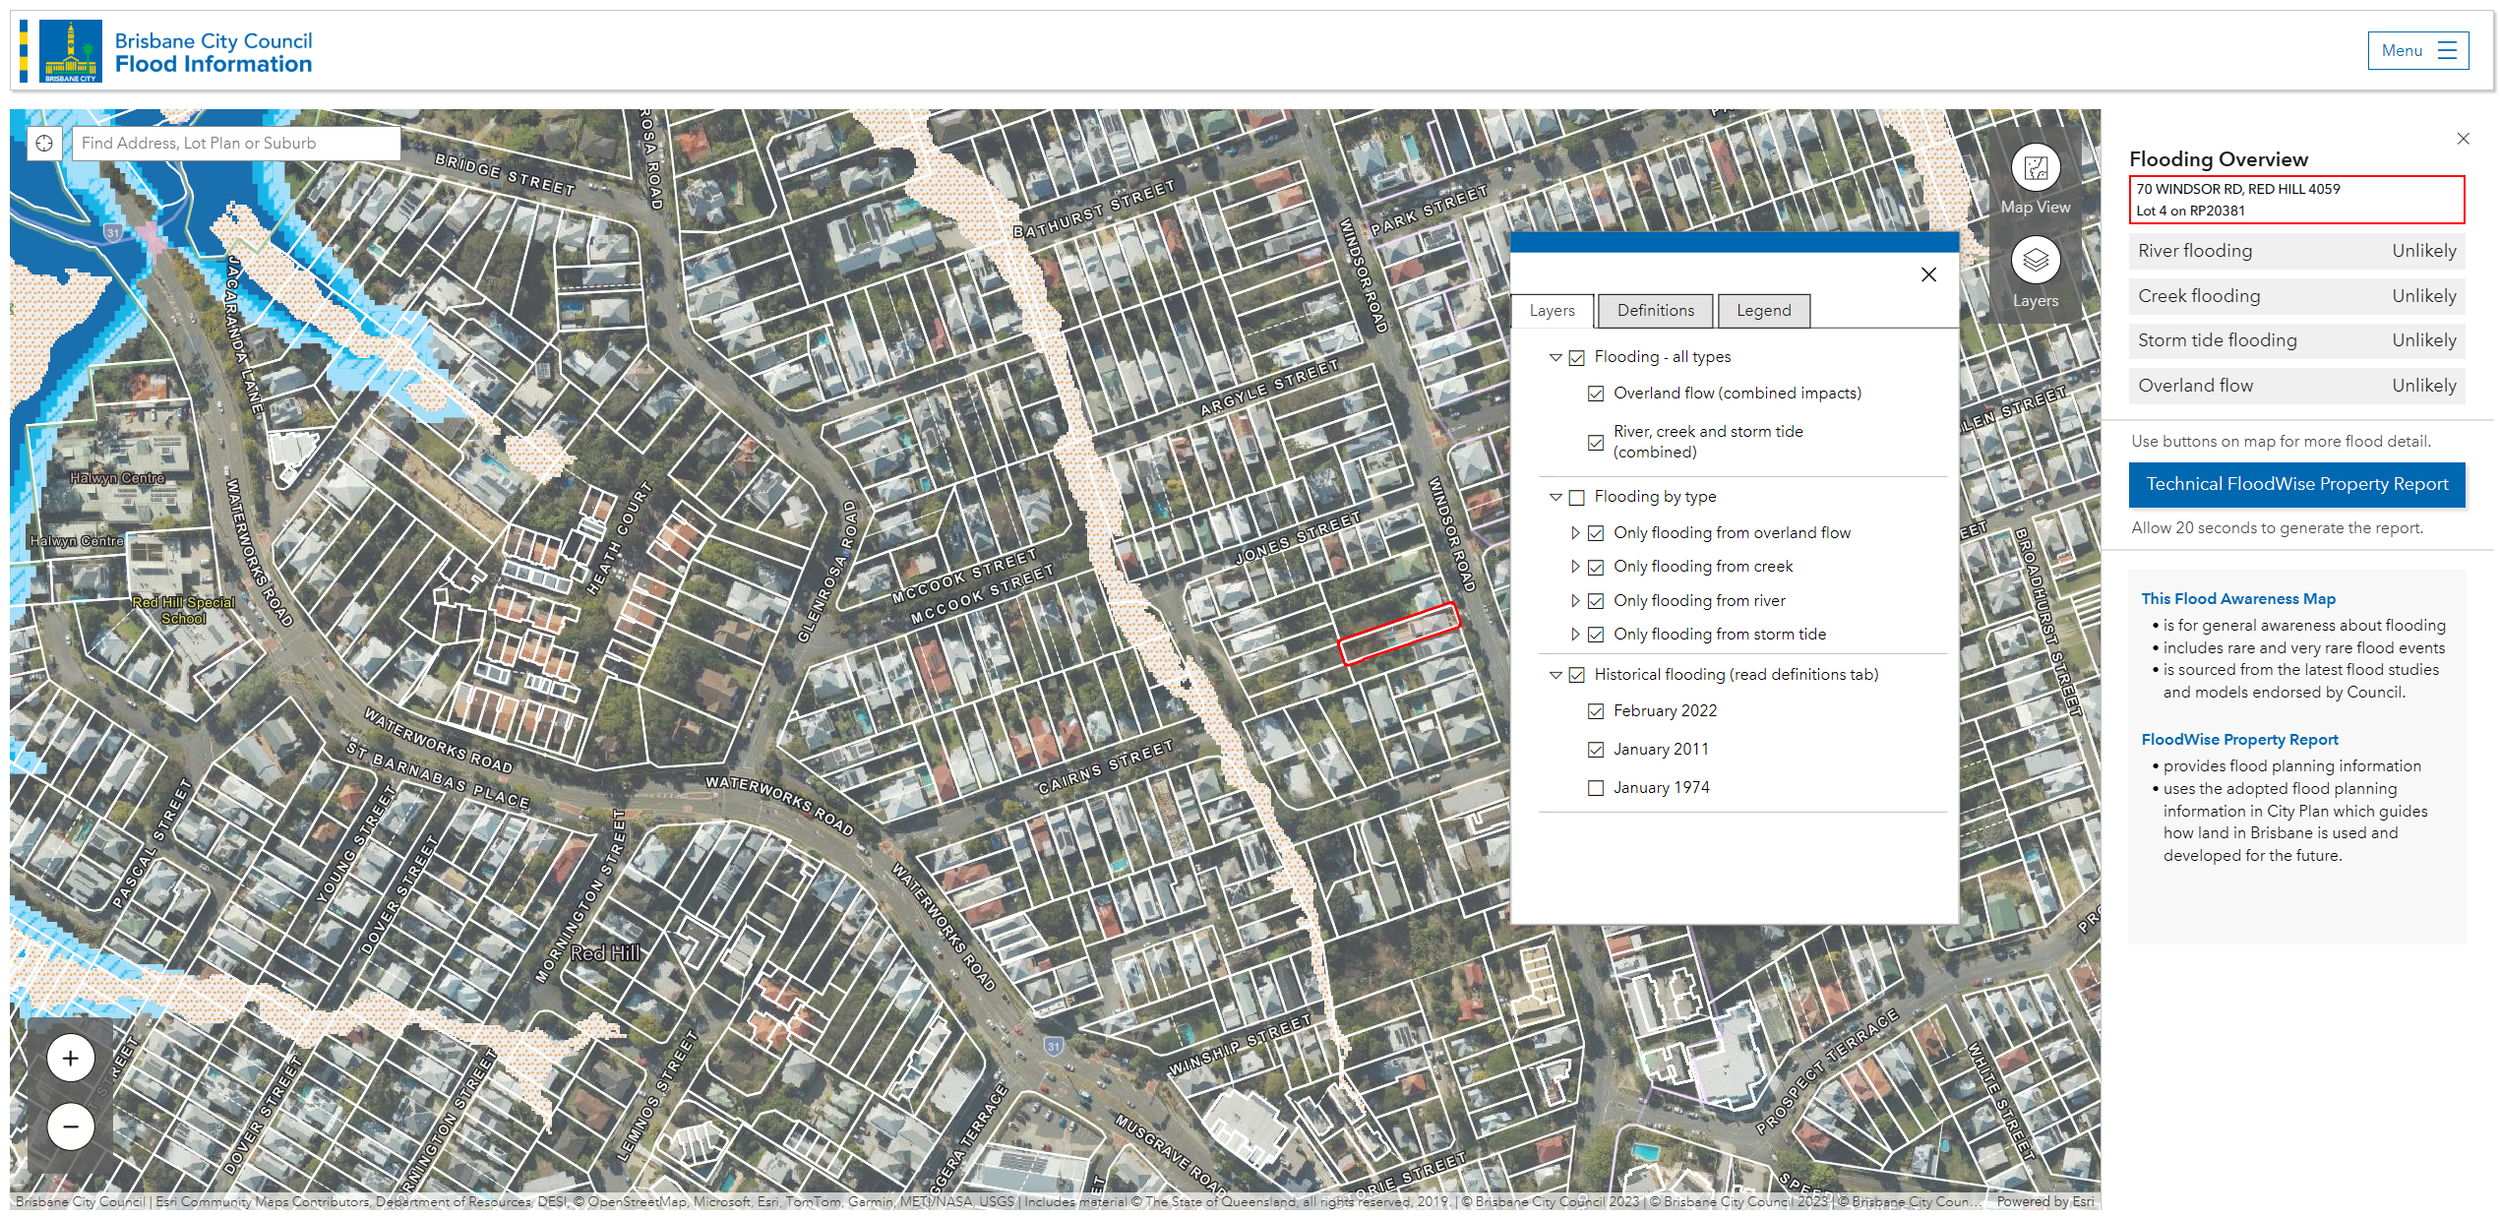2500x1217 pixels.
Task: Collapse the Historical flooding group
Action: (1555, 675)
